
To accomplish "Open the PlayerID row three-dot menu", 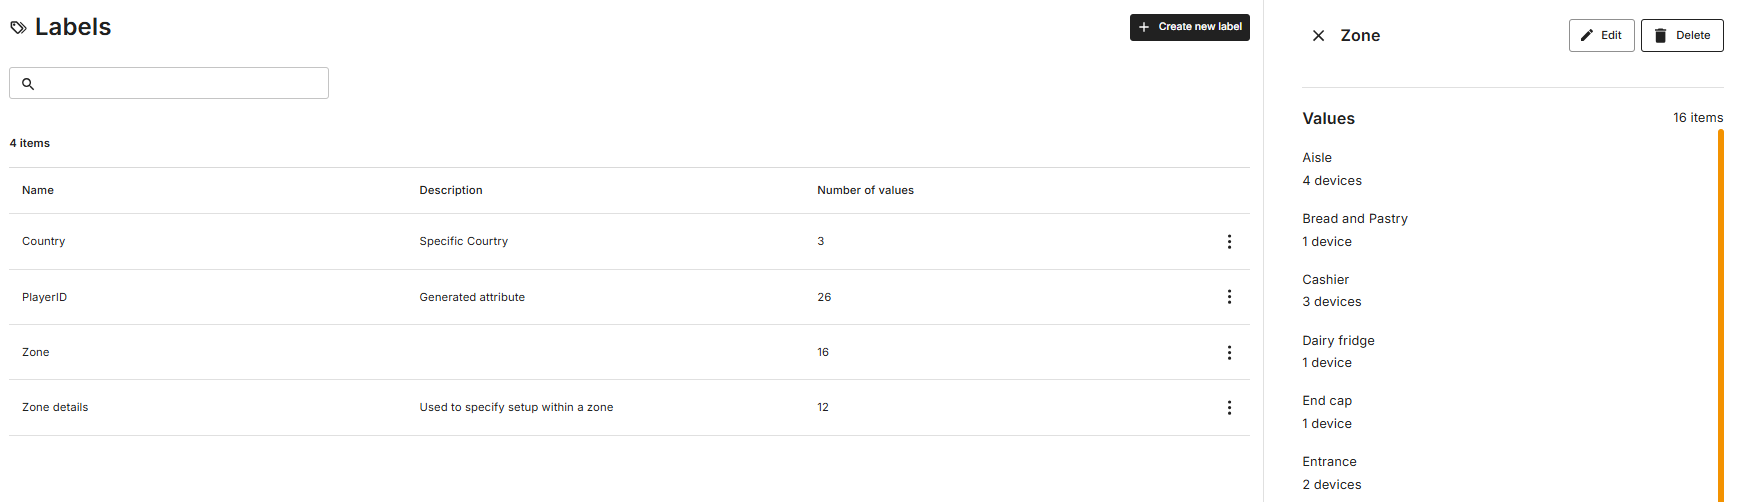I will (x=1229, y=297).
